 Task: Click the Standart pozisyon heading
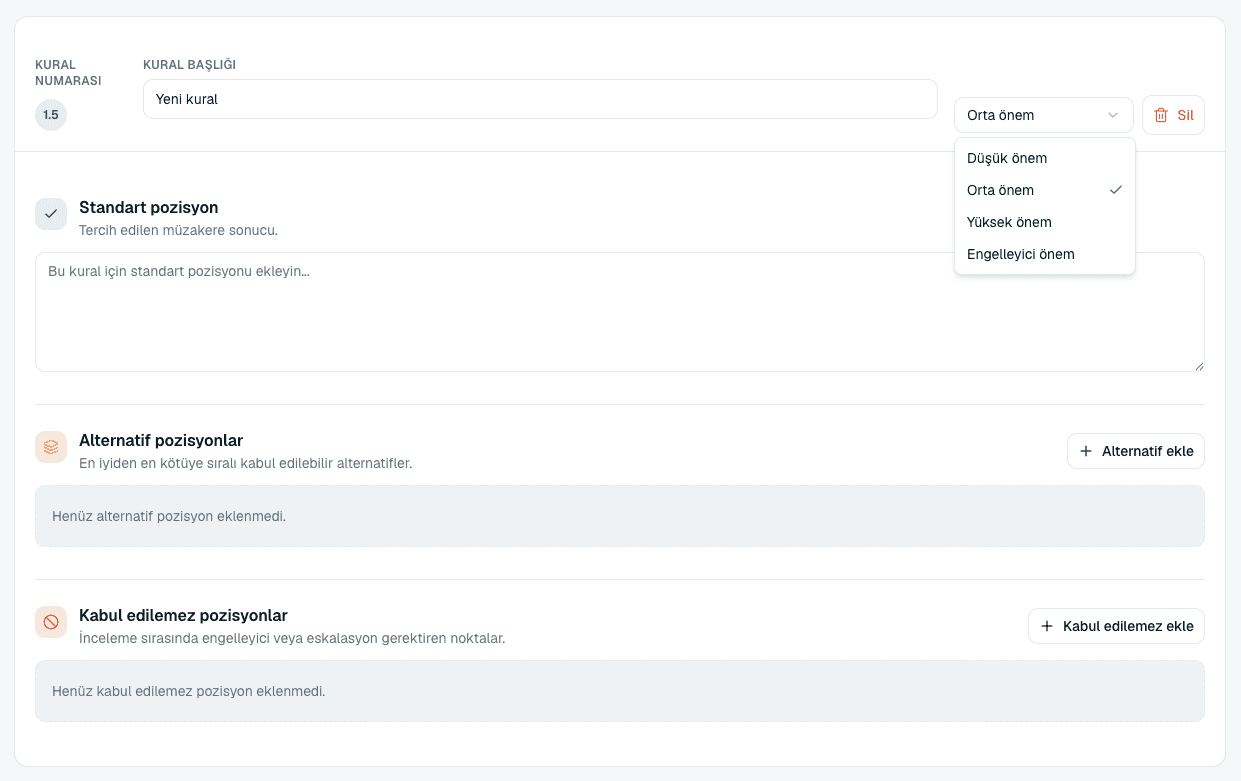pos(149,207)
